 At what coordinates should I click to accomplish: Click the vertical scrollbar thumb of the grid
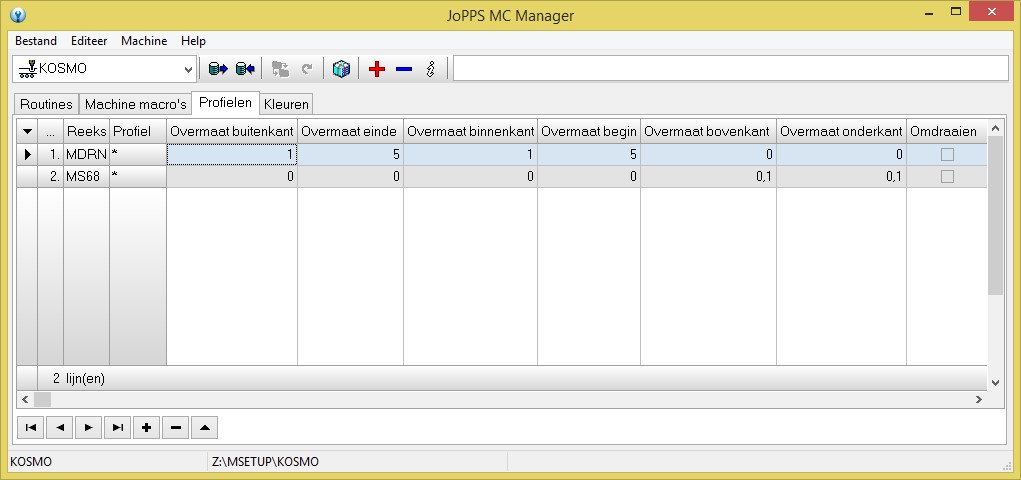995,215
